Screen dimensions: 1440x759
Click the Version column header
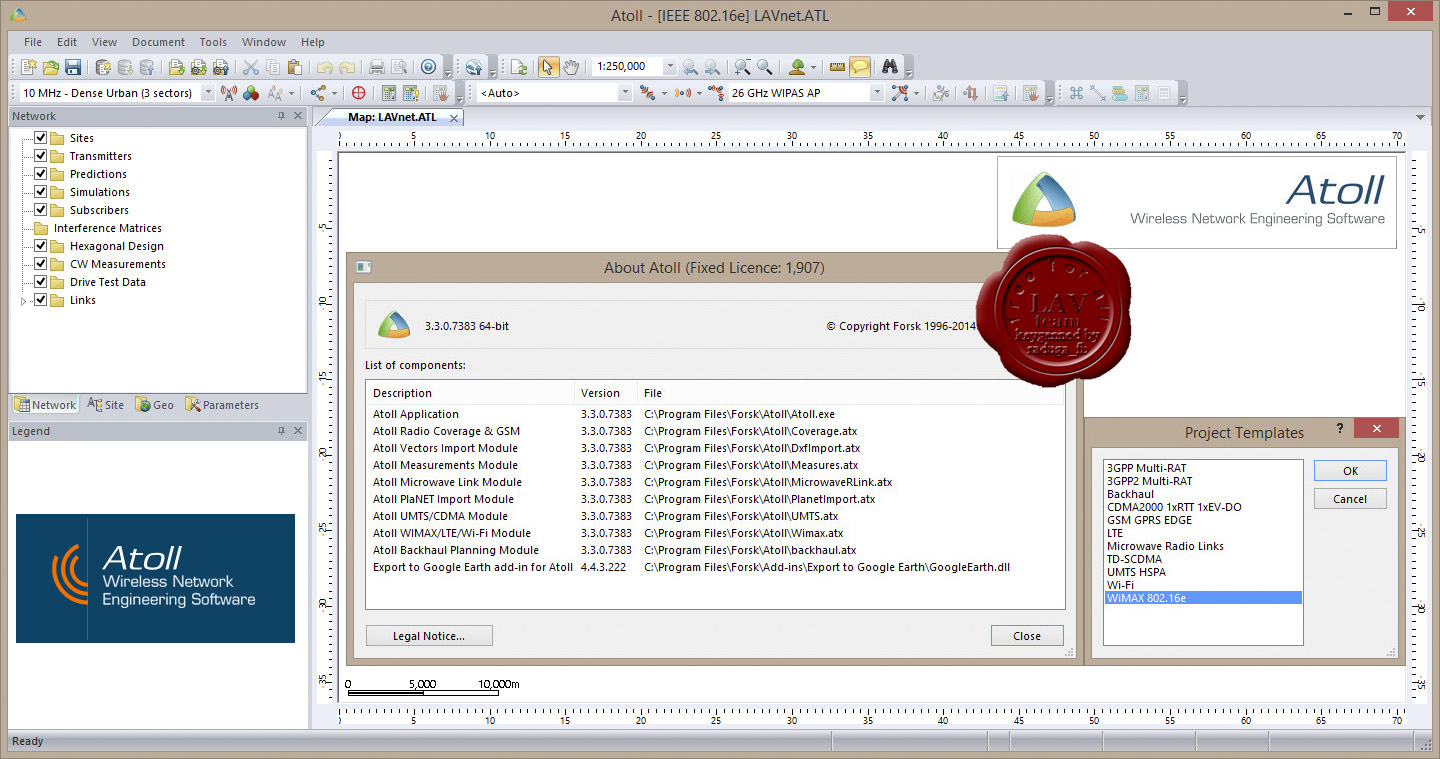pos(607,393)
